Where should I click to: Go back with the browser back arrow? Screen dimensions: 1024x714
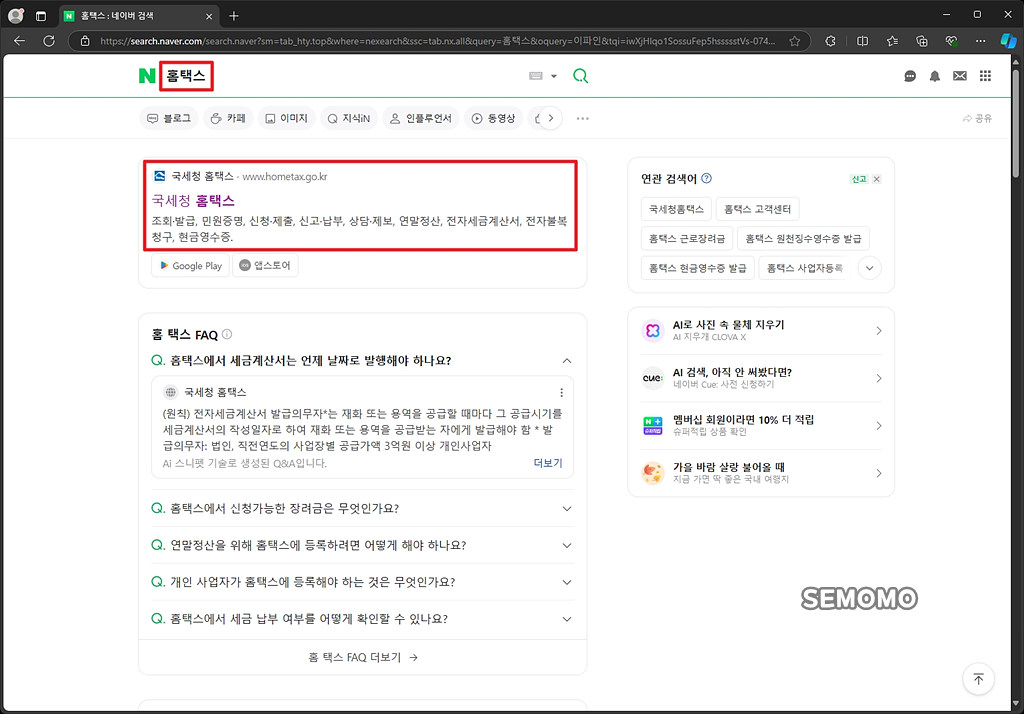(x=20, y=41)
